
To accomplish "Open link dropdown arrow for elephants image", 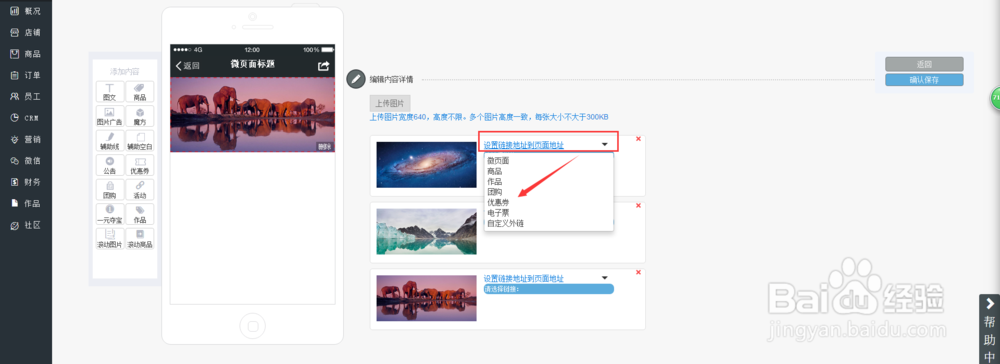I will 605,278.
